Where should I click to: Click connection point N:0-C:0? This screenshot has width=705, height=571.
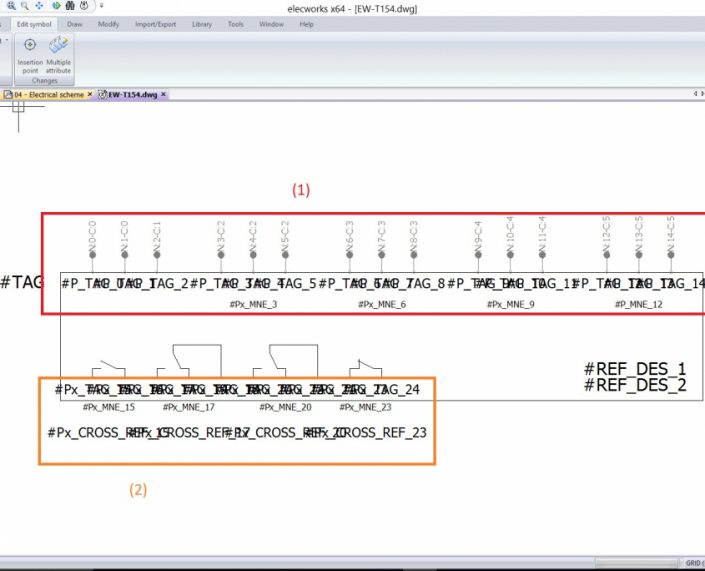tap(93, 255)
